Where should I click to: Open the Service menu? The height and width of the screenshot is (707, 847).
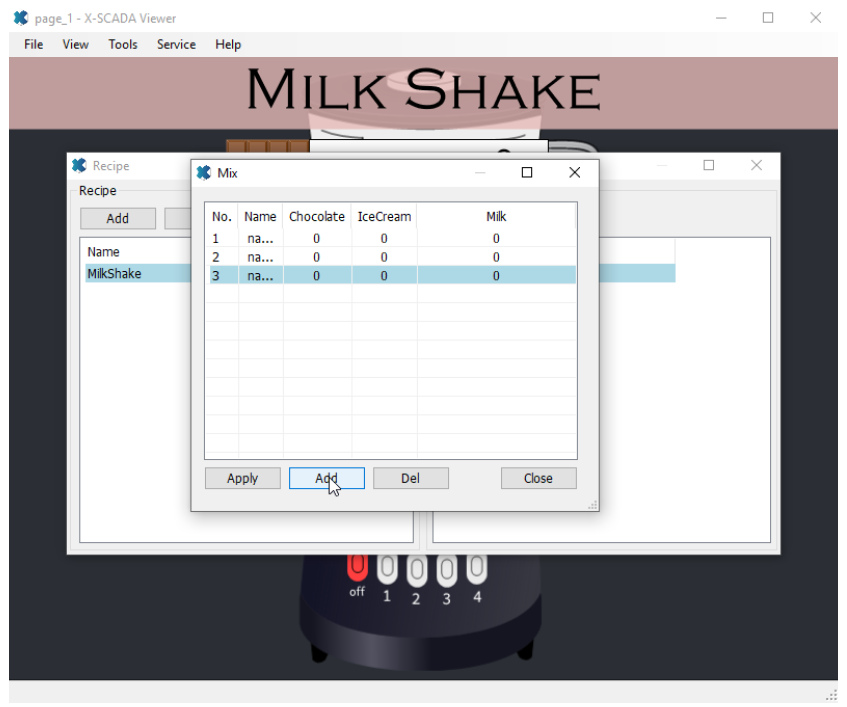[176, 44]
